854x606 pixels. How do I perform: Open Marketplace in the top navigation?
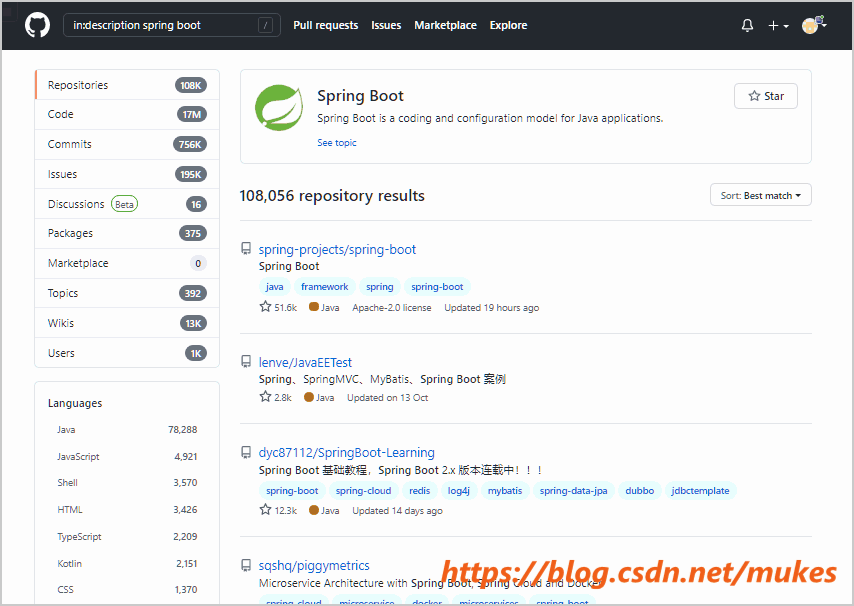tap(445, 25)
